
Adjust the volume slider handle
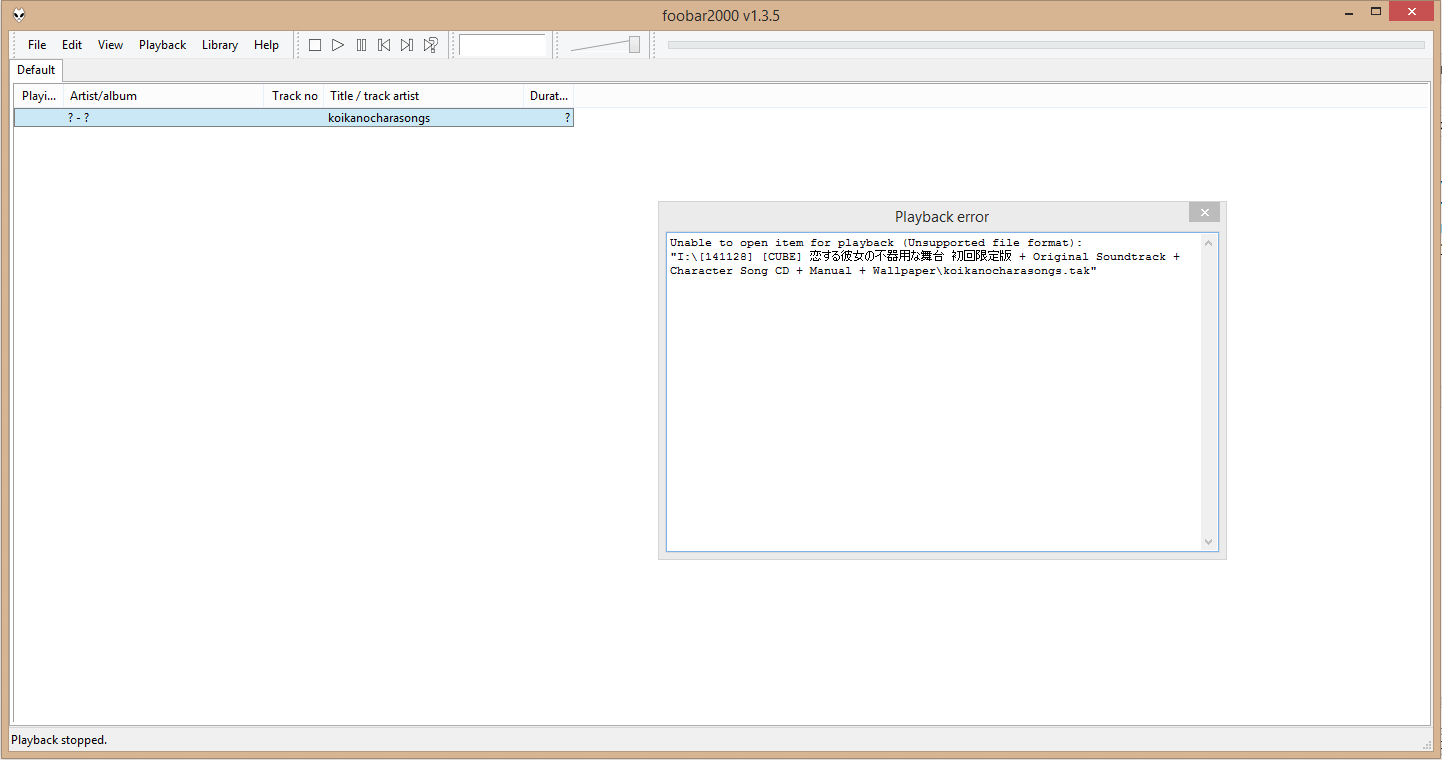pos(634,44)
